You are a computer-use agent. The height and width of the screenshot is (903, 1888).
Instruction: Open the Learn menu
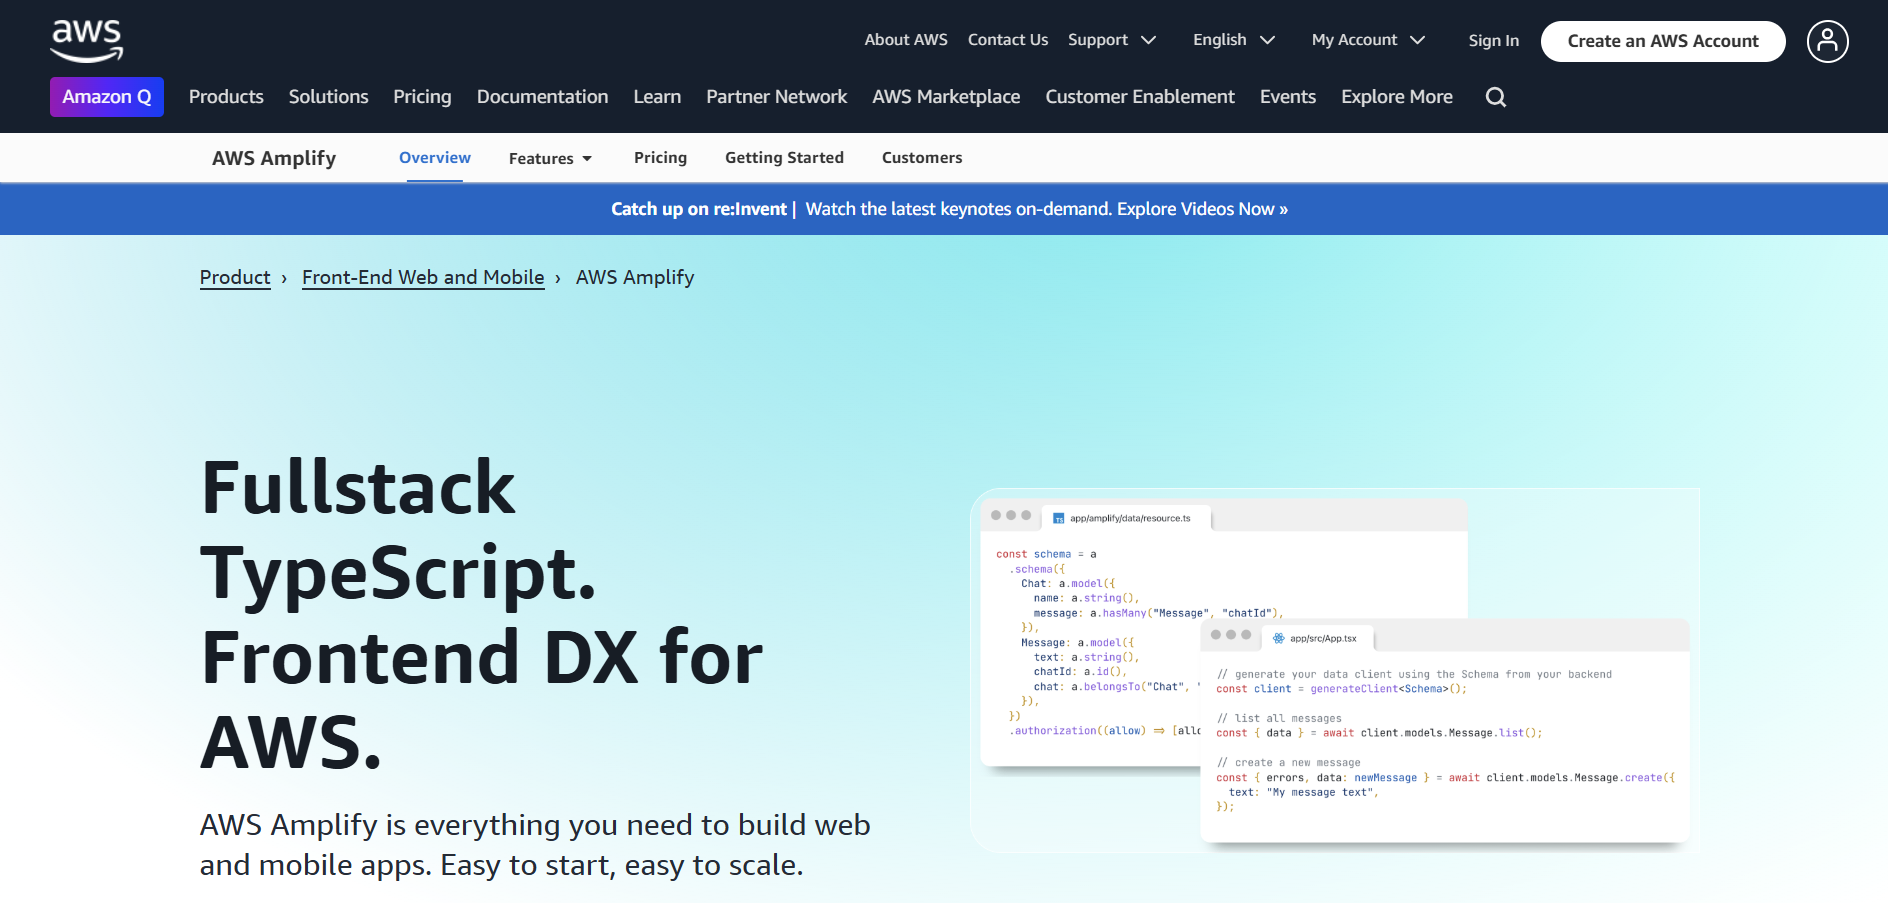[657, 97]
